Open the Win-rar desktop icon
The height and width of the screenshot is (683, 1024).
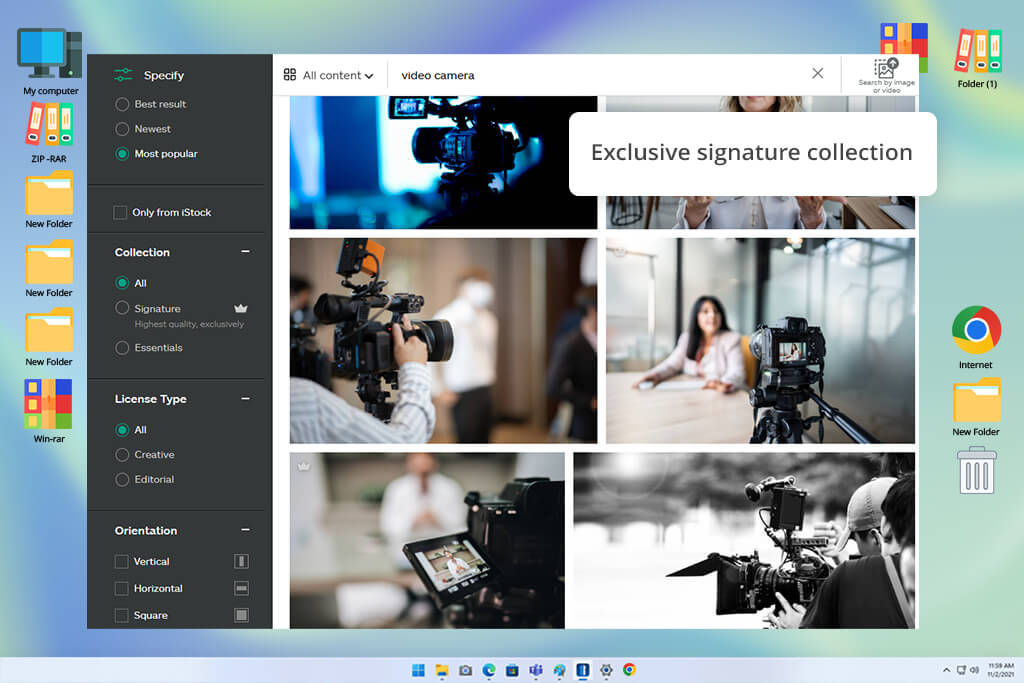49,411
